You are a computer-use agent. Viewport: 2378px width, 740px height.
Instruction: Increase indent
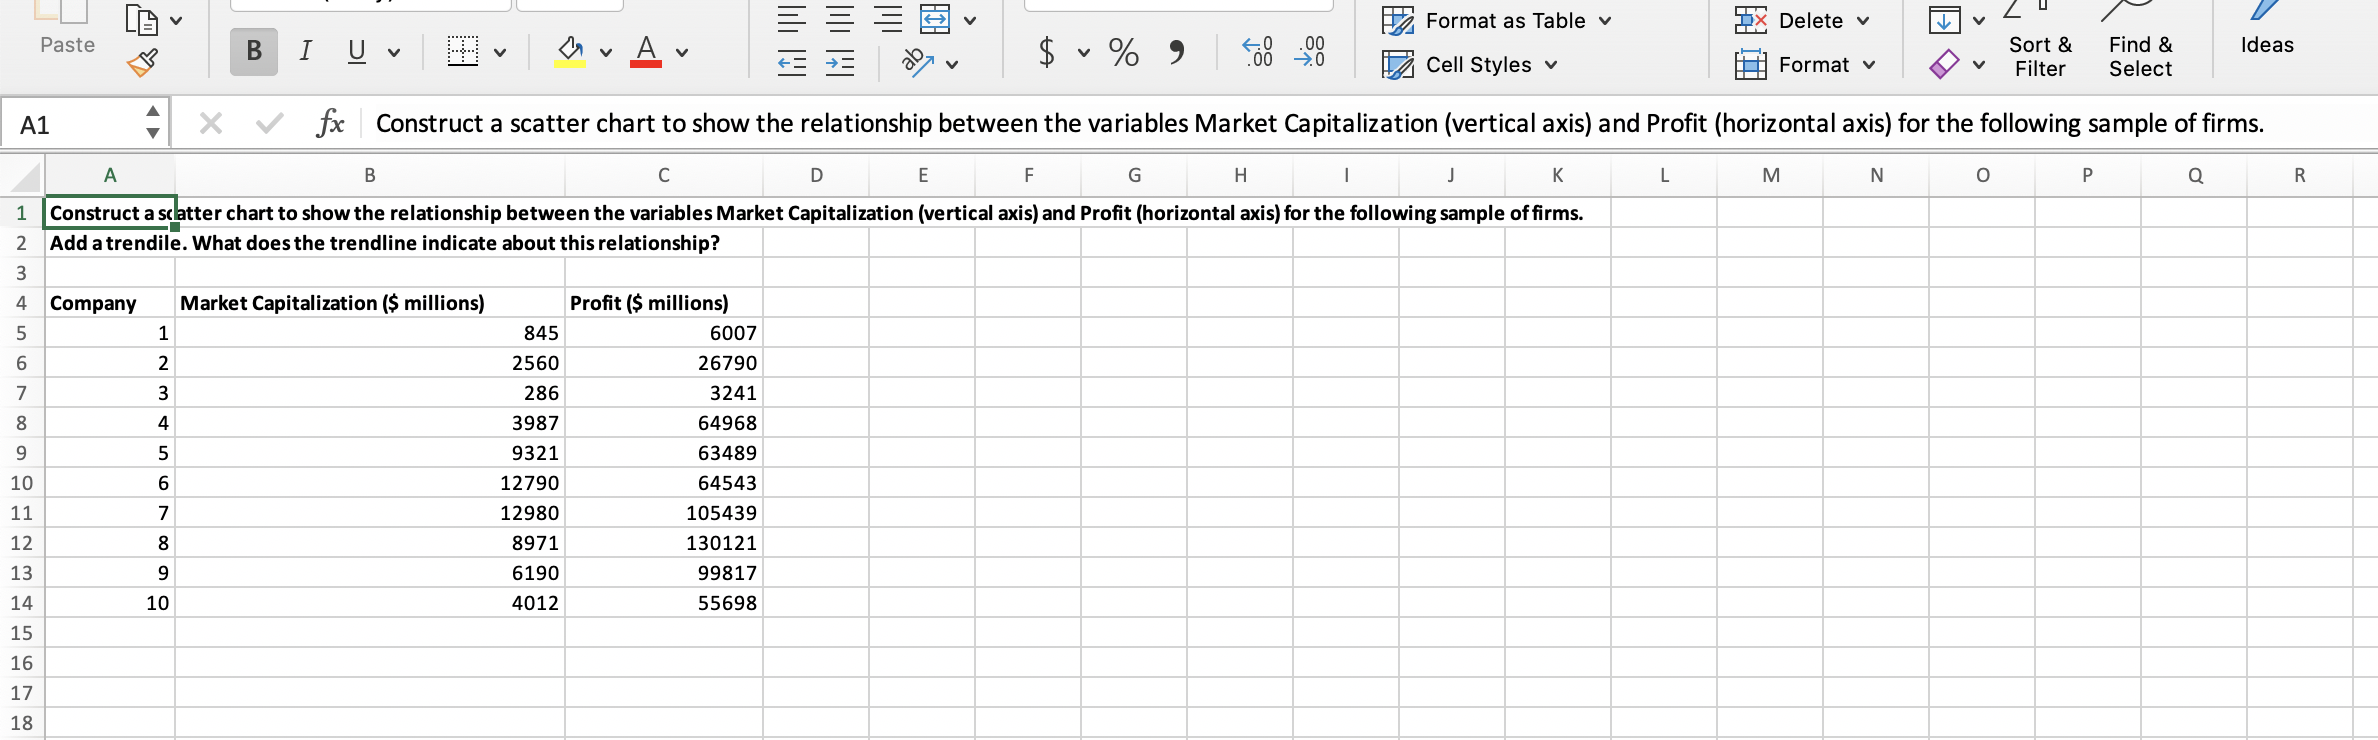coord(840,64)
